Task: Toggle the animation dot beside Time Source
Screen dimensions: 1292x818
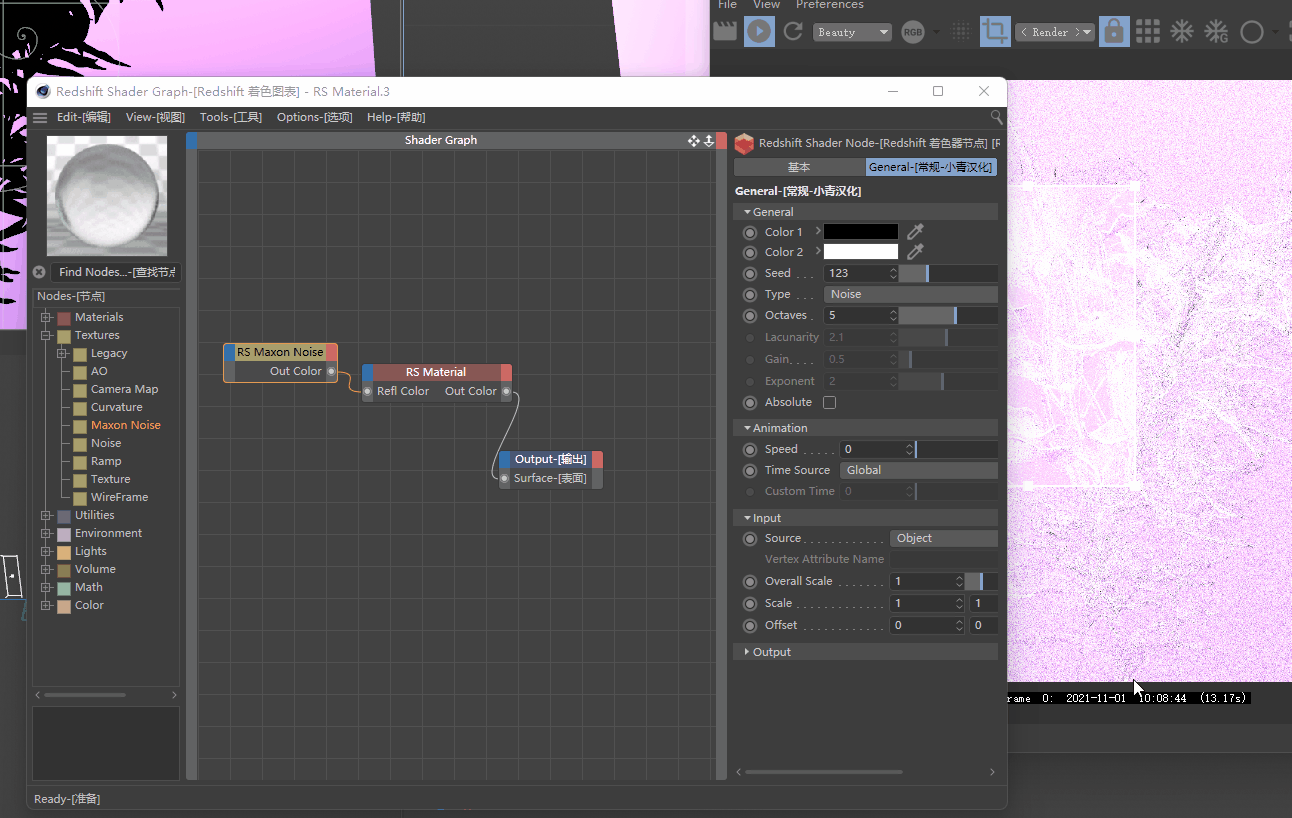Action: click(750, 470)
